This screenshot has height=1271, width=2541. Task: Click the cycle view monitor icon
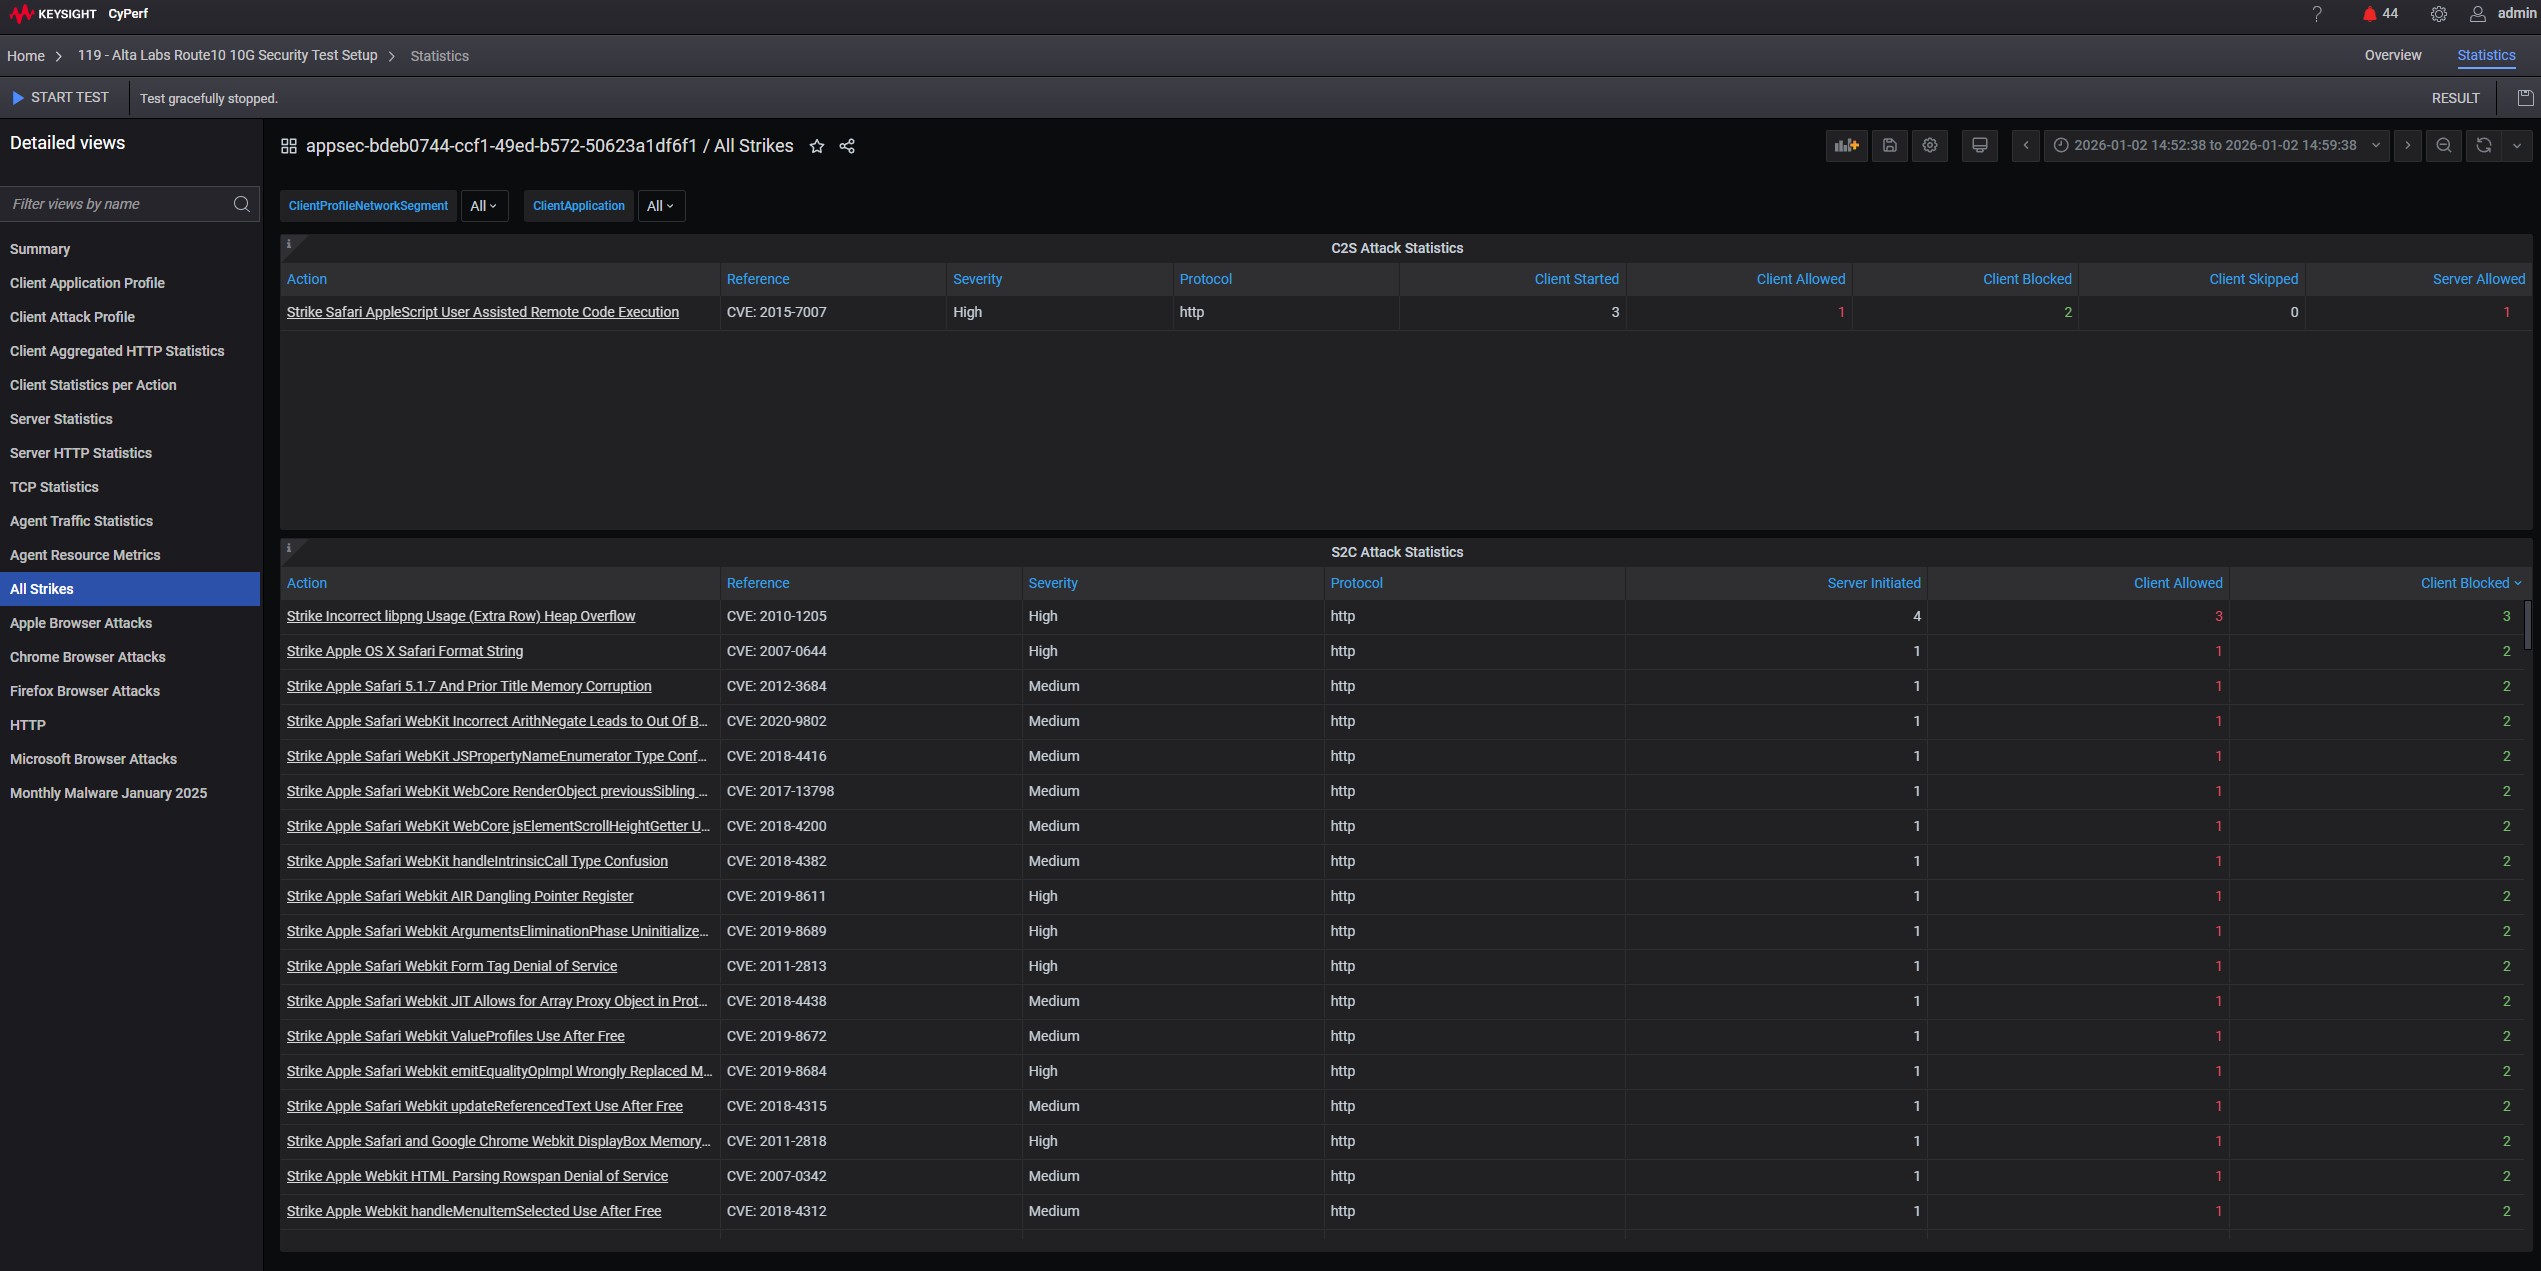pos(1979,146)
